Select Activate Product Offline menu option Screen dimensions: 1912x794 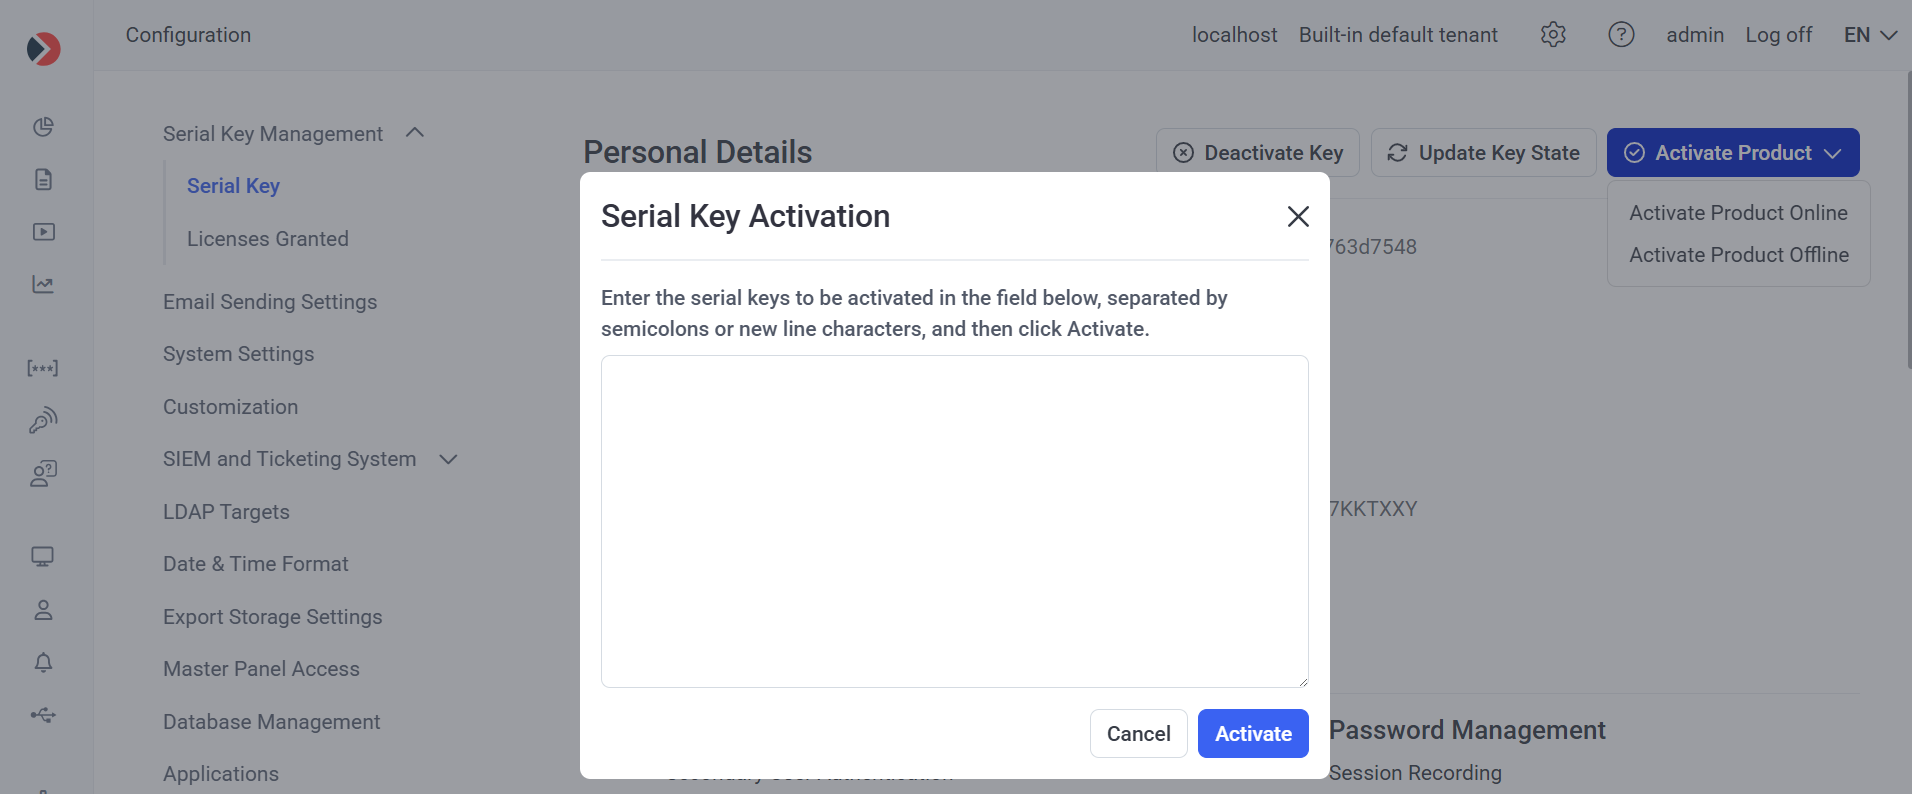coord(1738,255)
